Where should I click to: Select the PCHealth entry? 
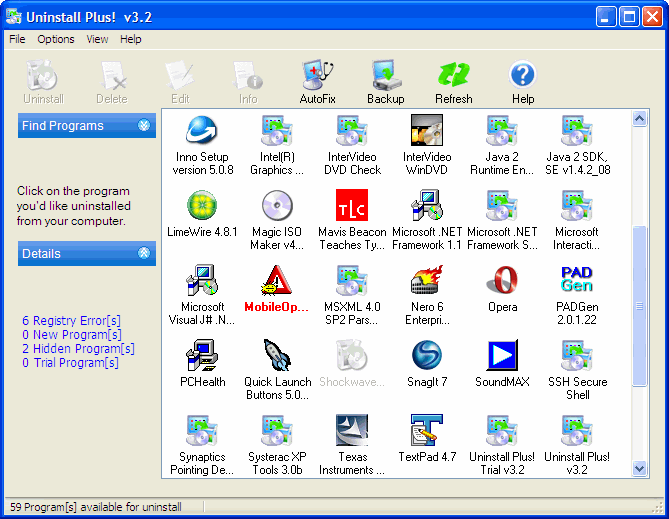coord(202,363)
